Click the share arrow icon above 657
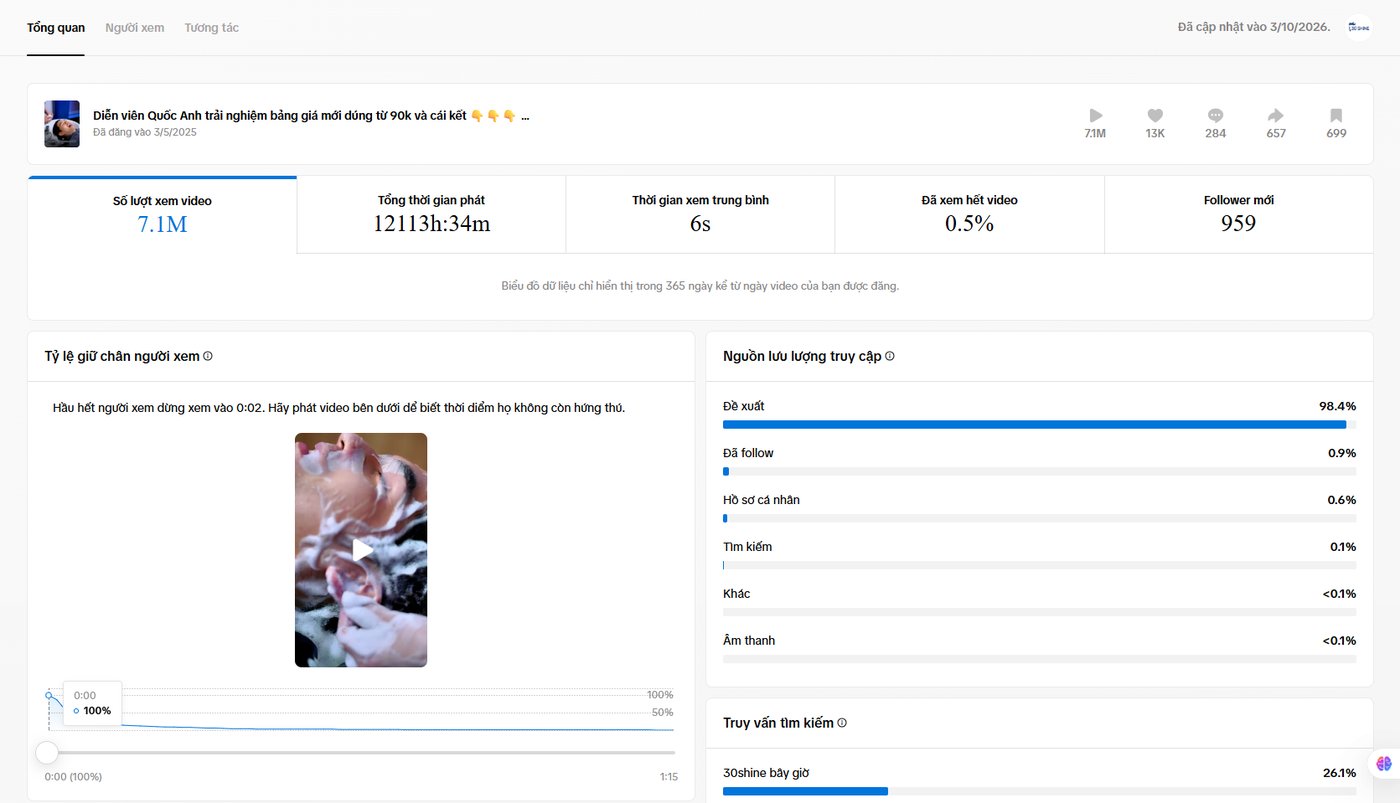The image size is (1400, 803). point(1276,115)
